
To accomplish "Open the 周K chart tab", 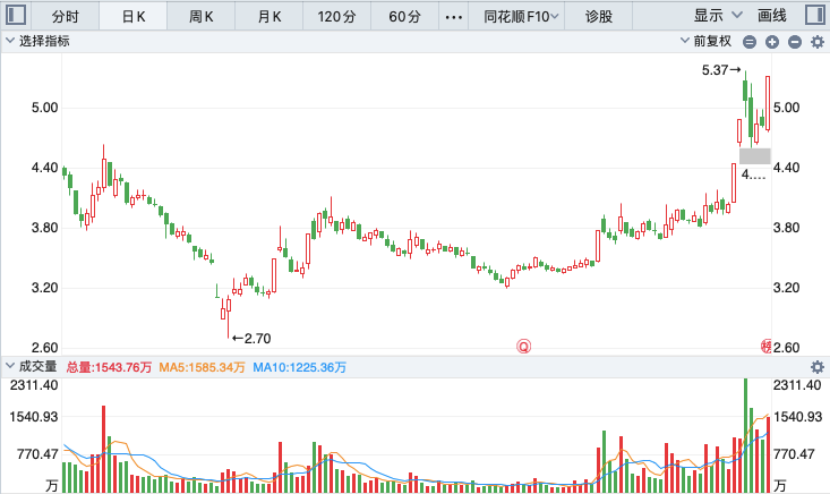I will (201, 16).
